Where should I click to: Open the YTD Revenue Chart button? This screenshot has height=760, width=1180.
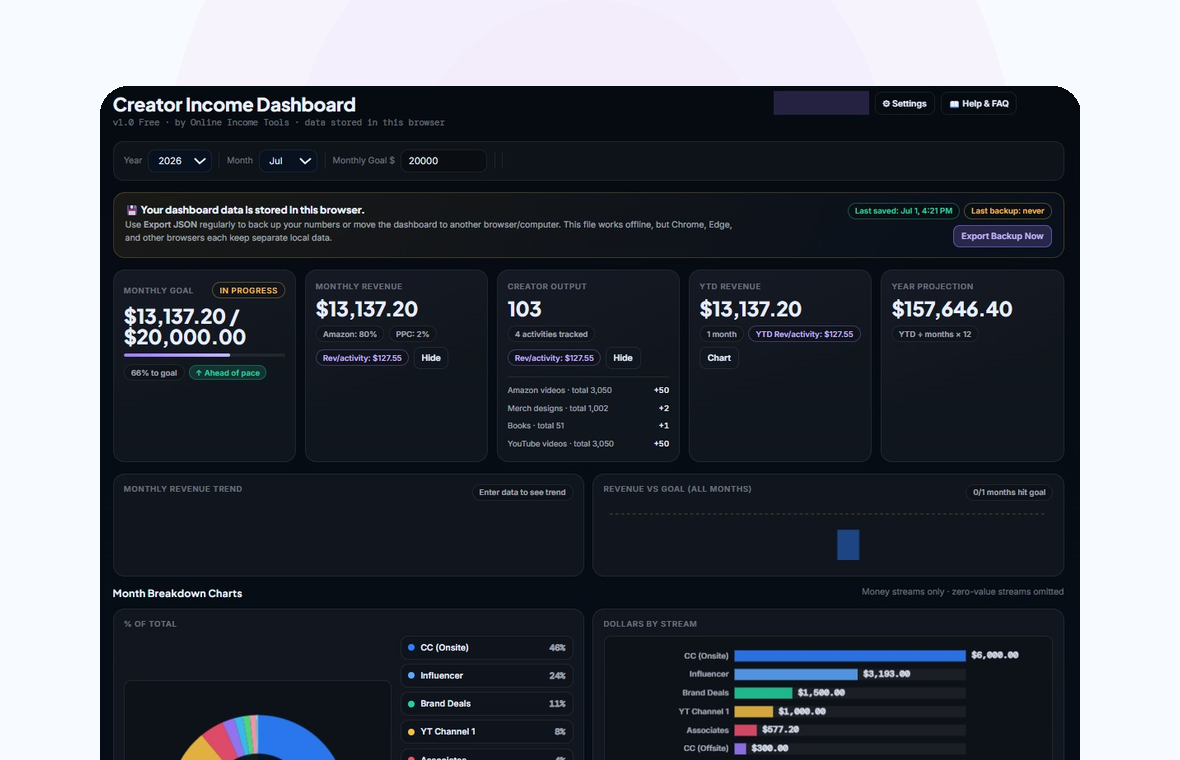(719, 358)
